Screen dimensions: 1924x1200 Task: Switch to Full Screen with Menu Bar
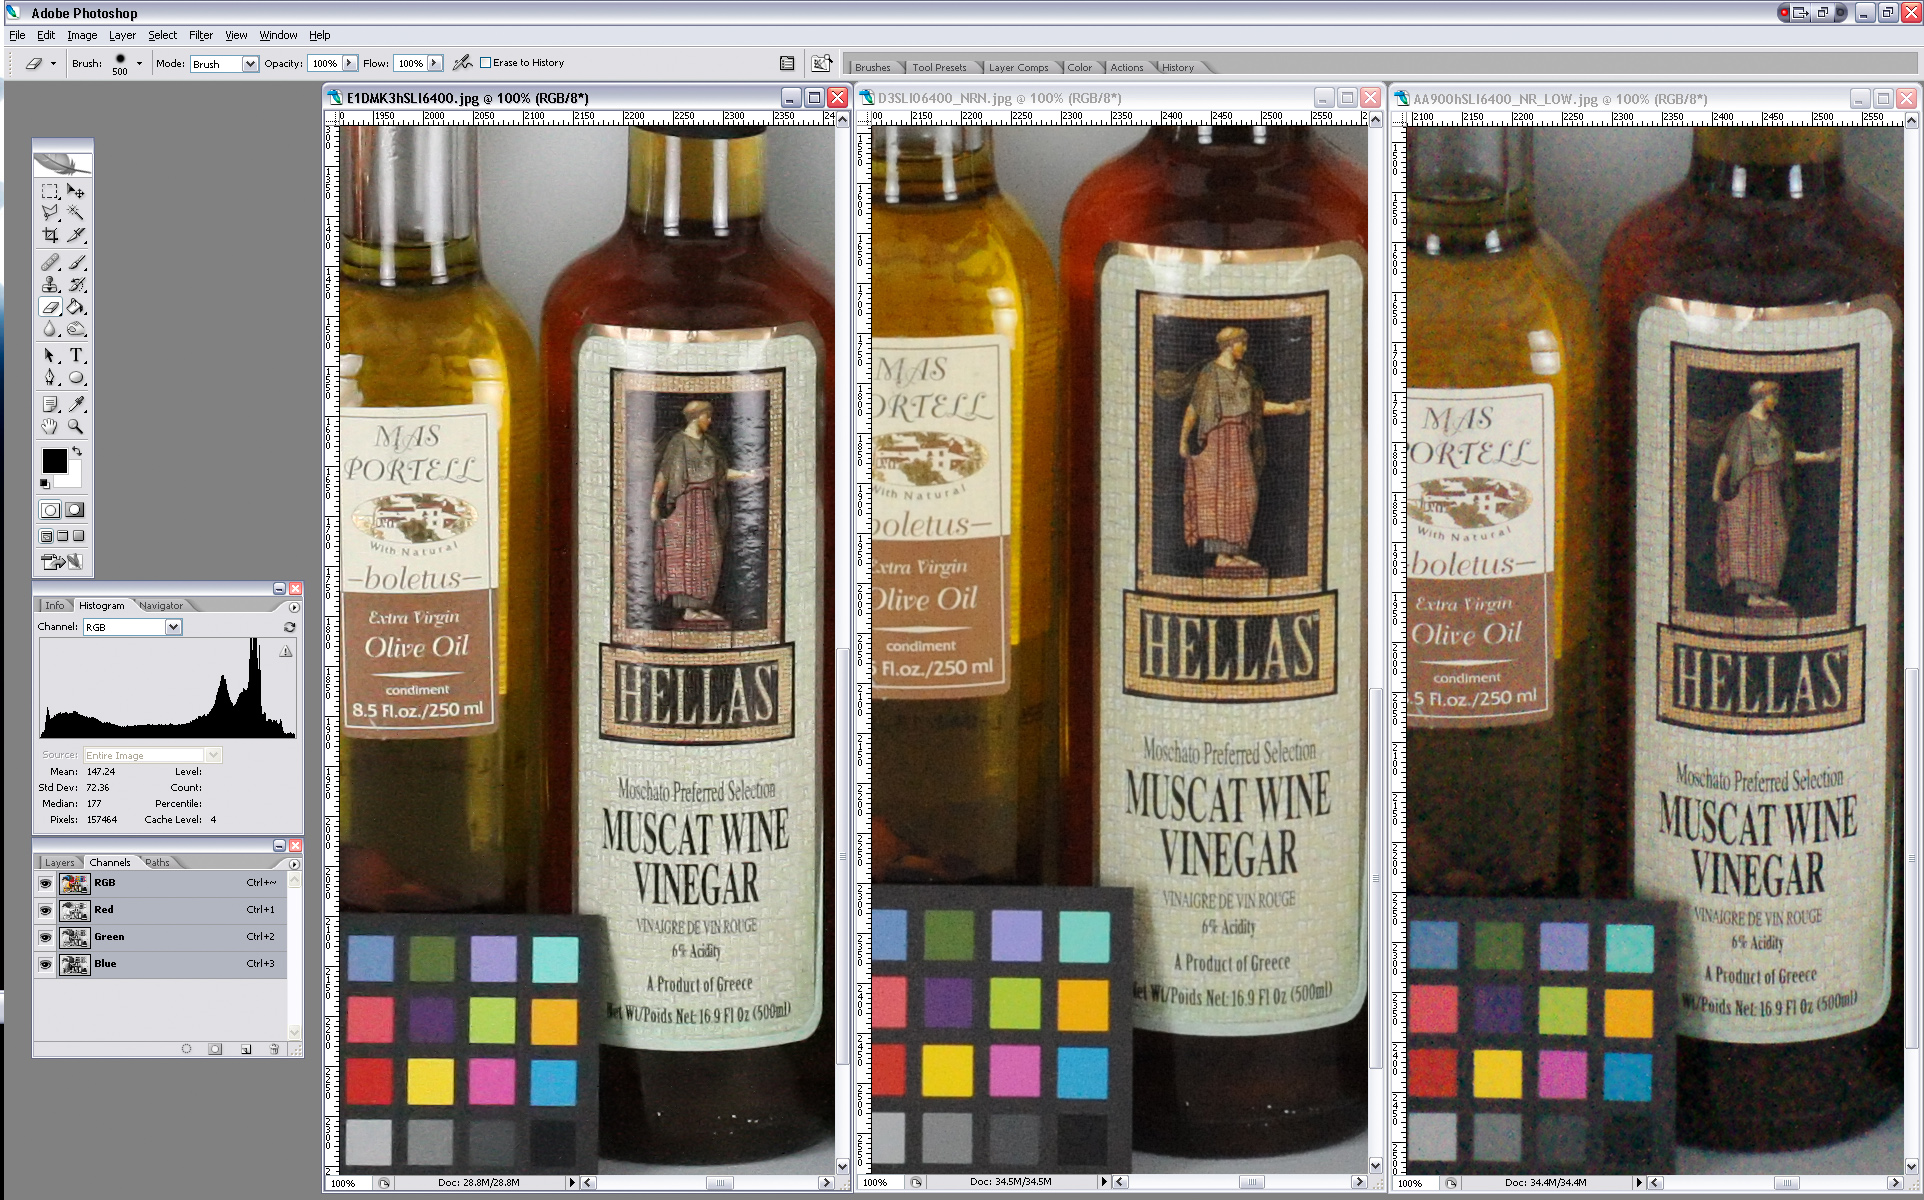[62, 536]
